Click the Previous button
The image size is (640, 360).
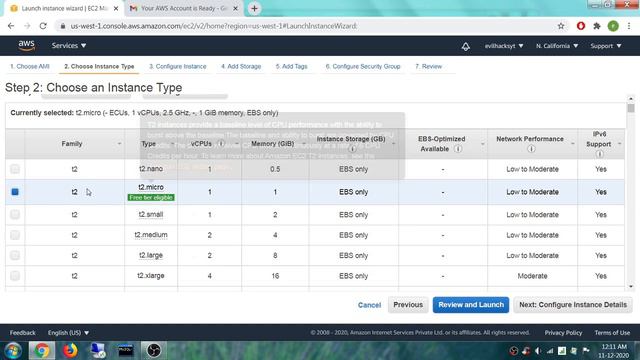(408, 305)
